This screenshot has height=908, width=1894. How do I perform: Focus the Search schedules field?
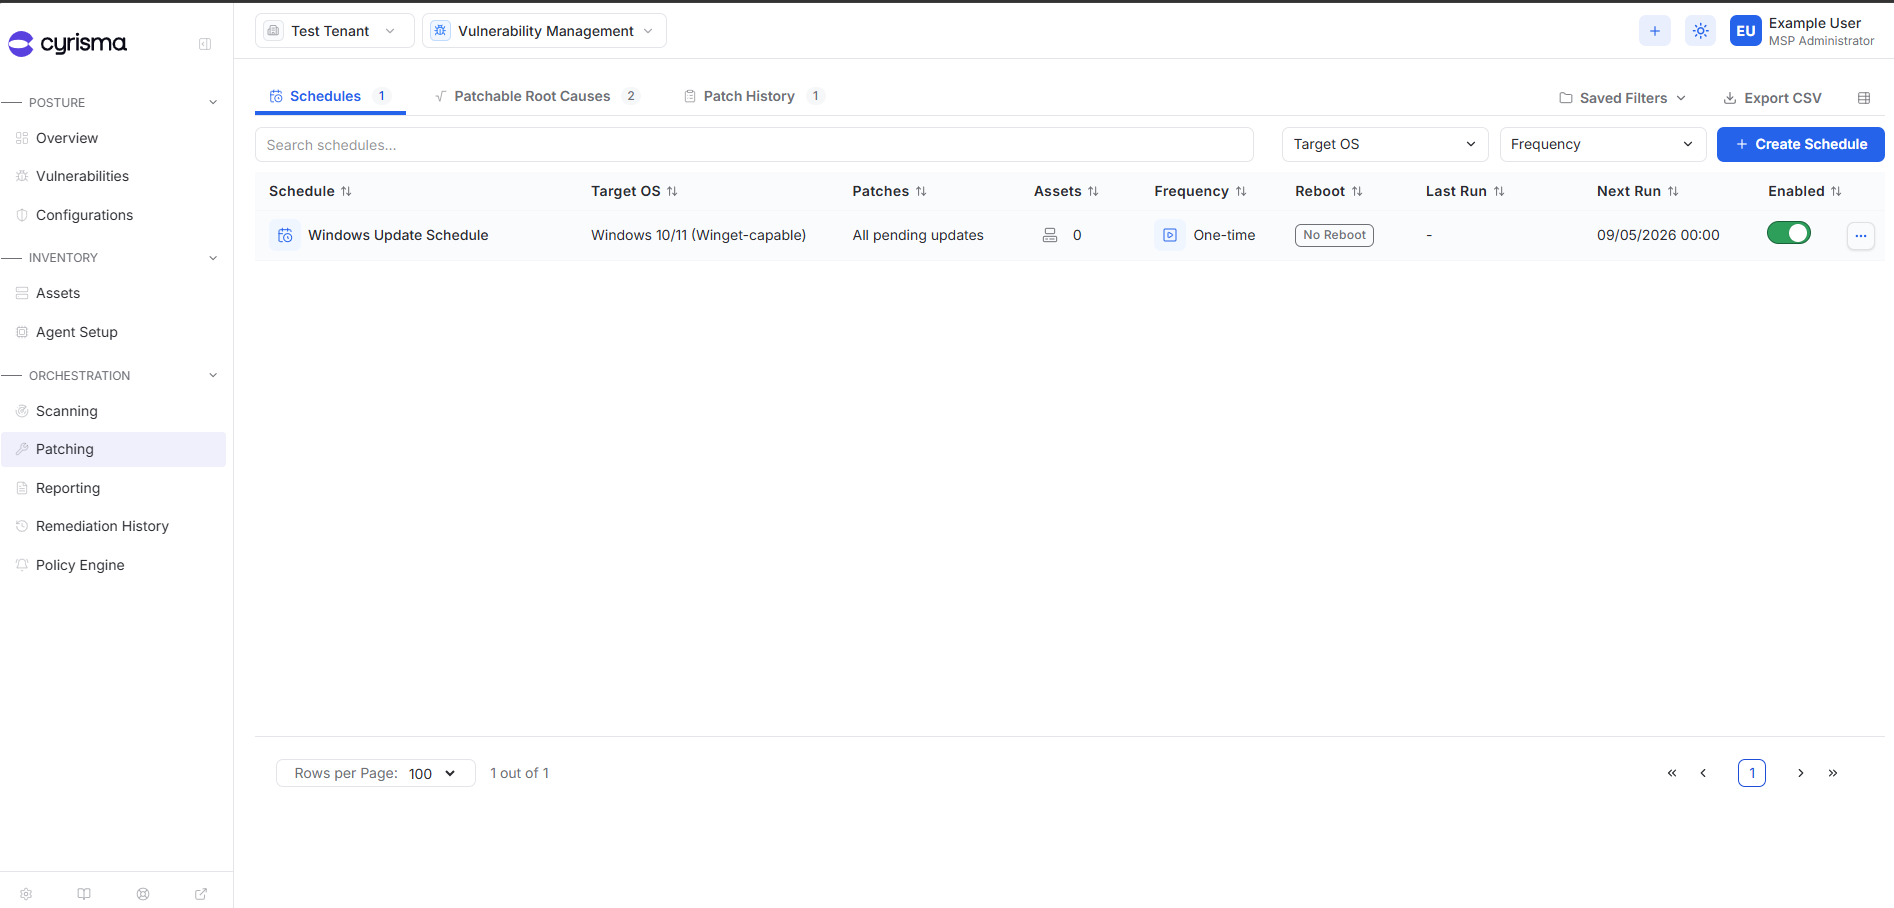(x=754, y=145)
